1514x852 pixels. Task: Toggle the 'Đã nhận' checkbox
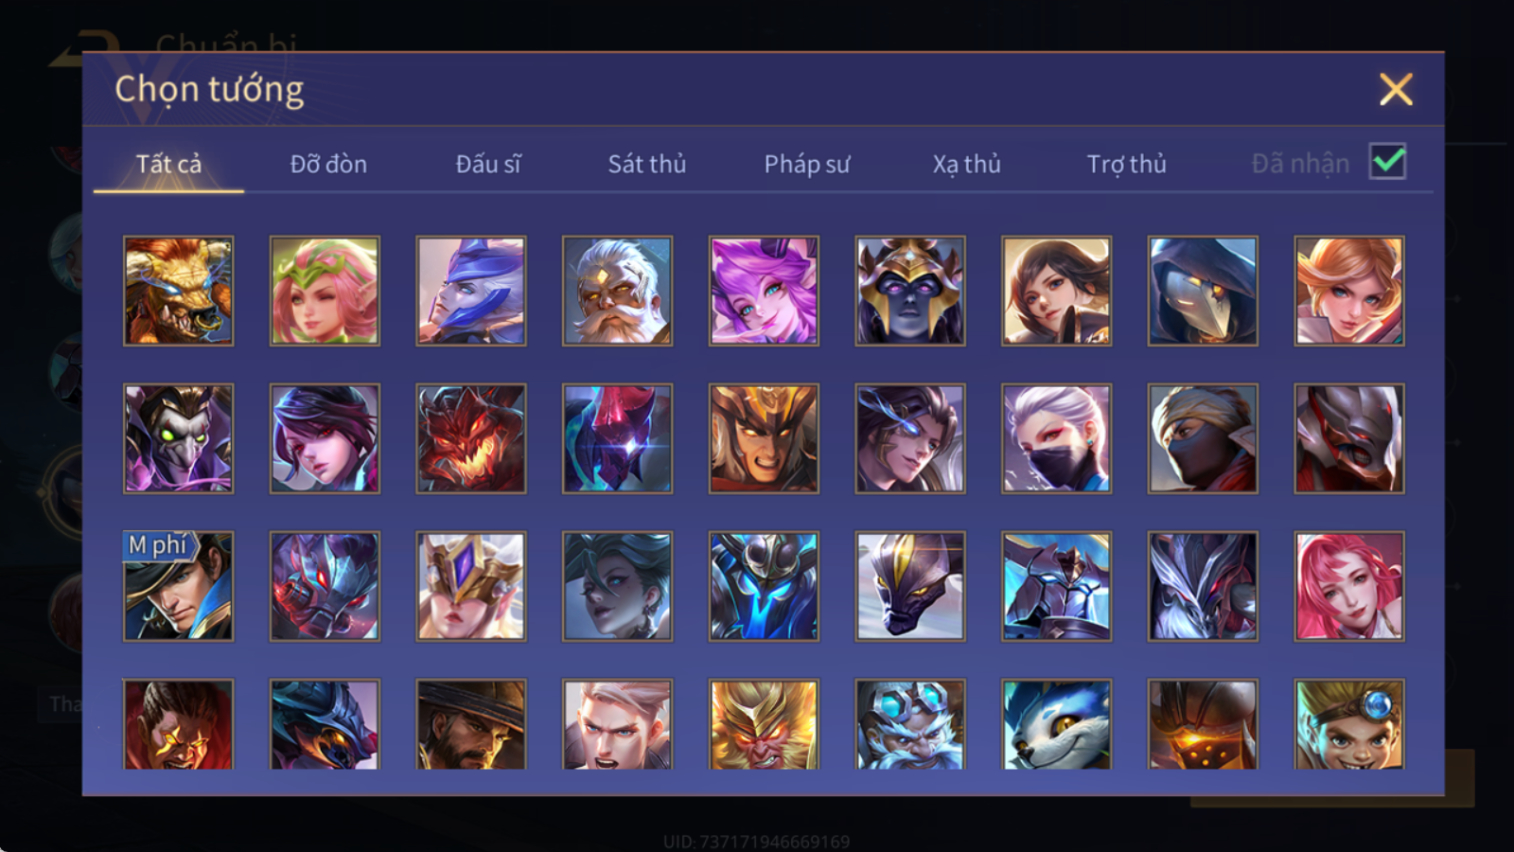coord(1388,162)
